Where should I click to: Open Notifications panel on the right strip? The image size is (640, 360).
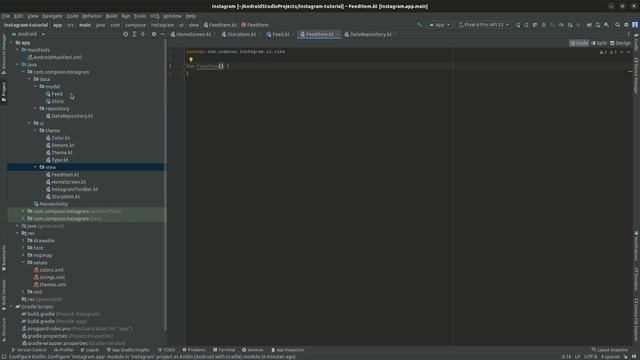636,246
